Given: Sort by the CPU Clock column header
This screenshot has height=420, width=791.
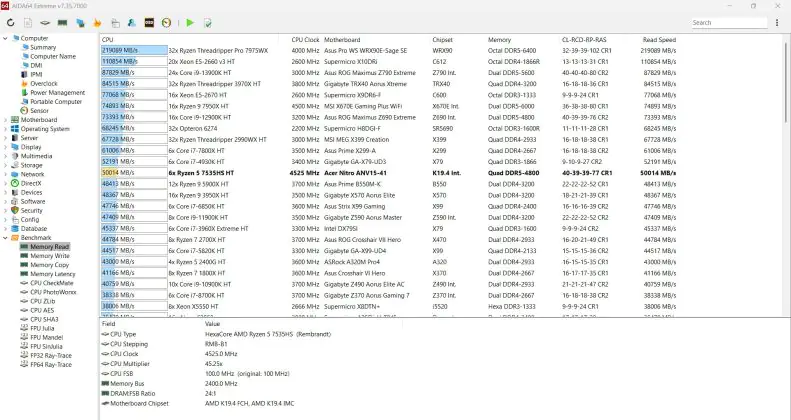Looking at the screenshot, I should click(x=305, y=40).
